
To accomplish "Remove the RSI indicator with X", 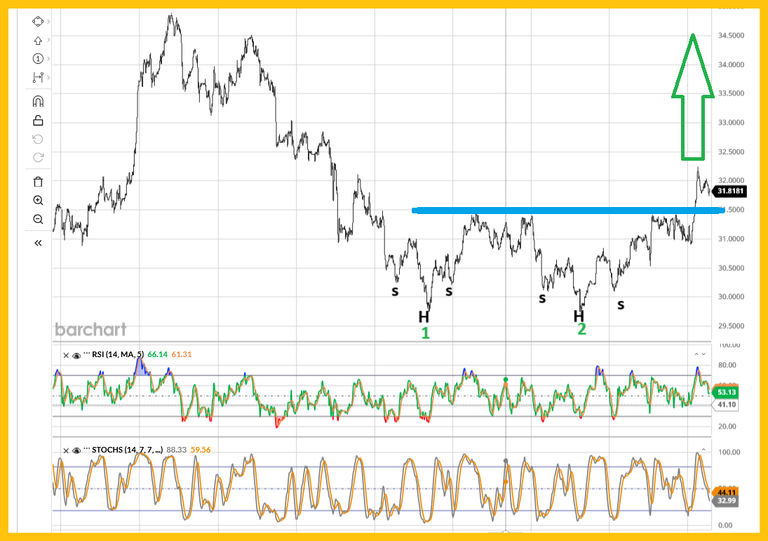I will click(x=65, y=354).
